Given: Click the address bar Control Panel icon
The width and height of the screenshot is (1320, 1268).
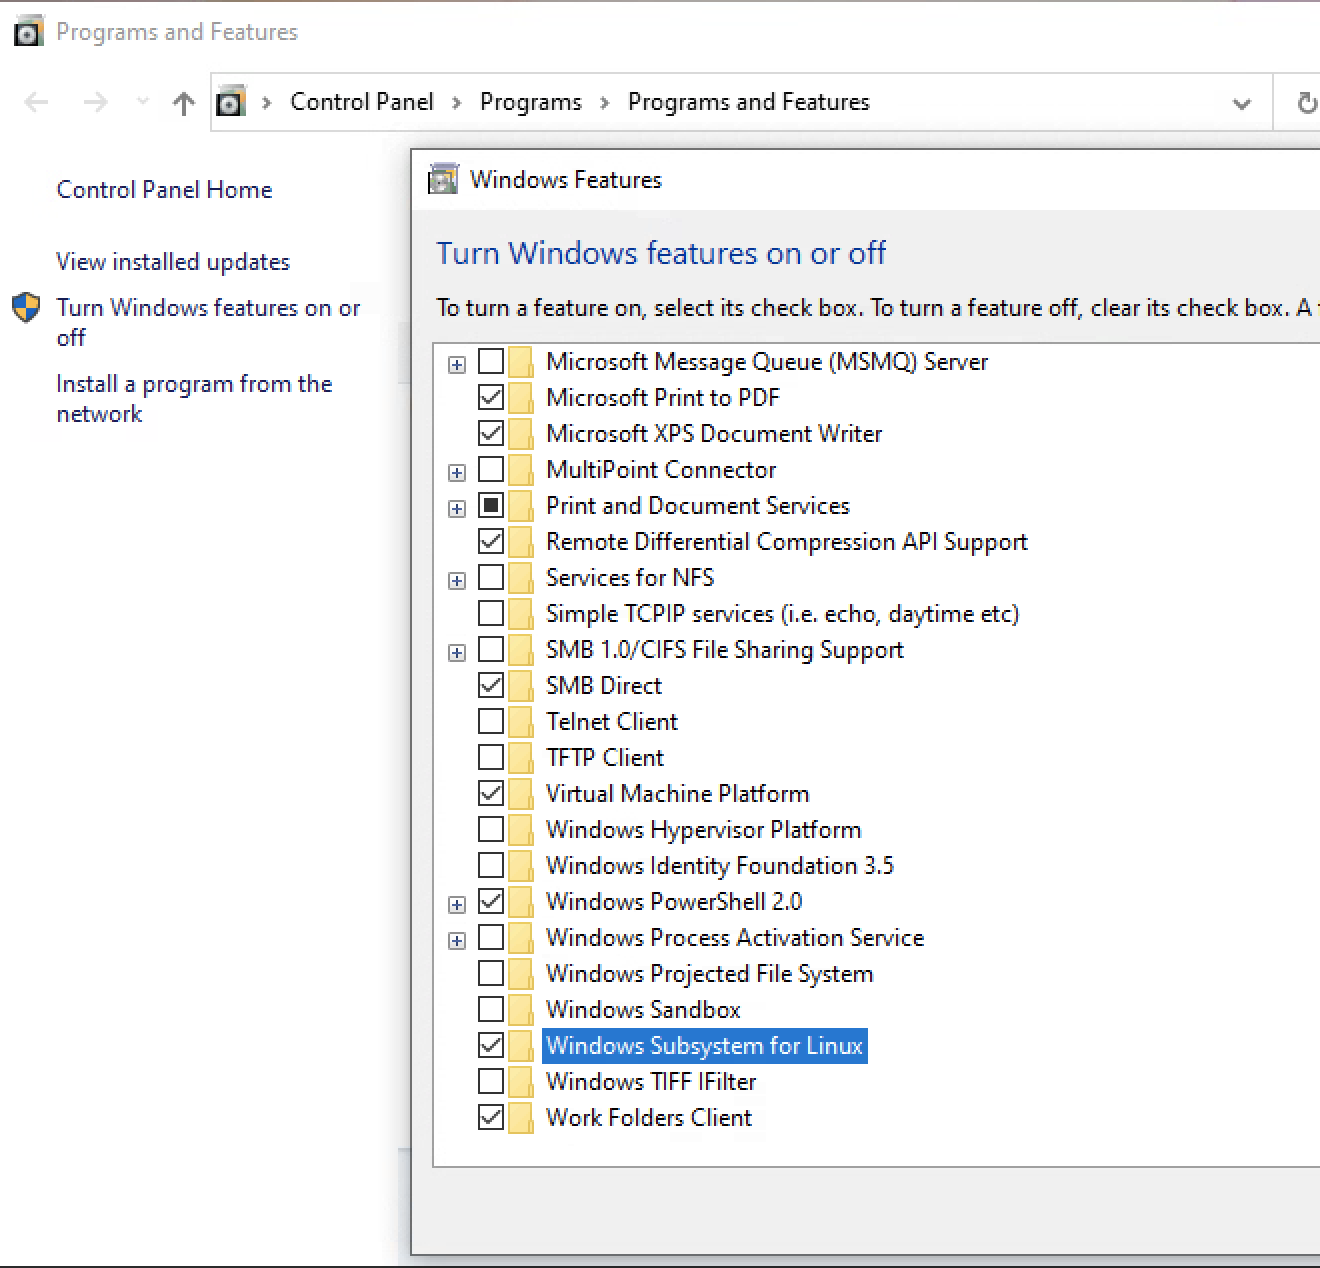Looking at the screenshot, I should point(231,102).
